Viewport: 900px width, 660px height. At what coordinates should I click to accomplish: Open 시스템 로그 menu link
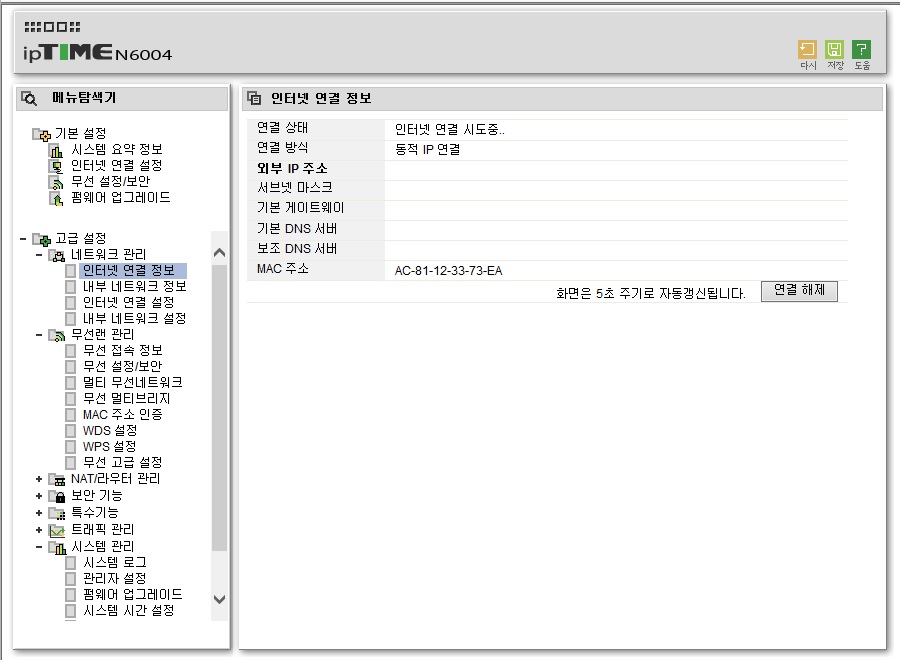click(x=115, y=562)
